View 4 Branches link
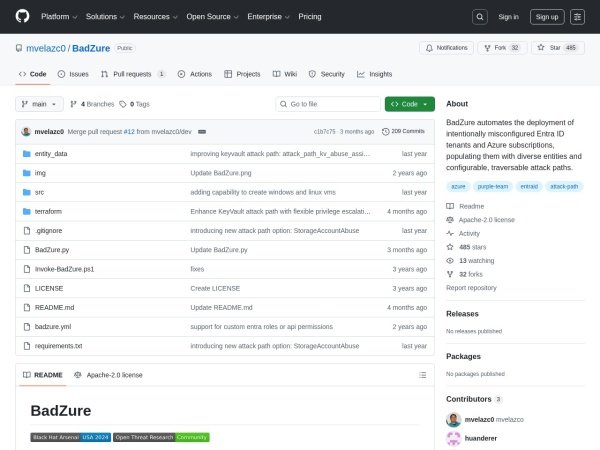This screenshot has height=450, width=600. coord(92,104)
